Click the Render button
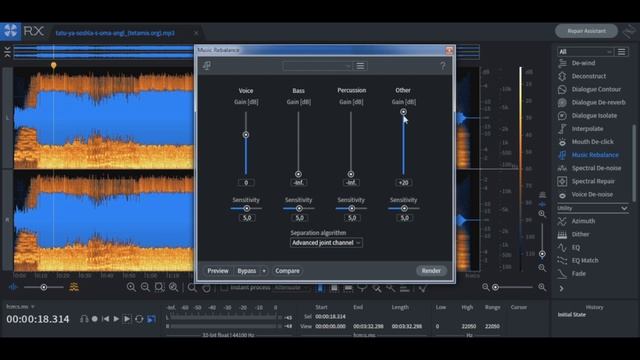 431,271
